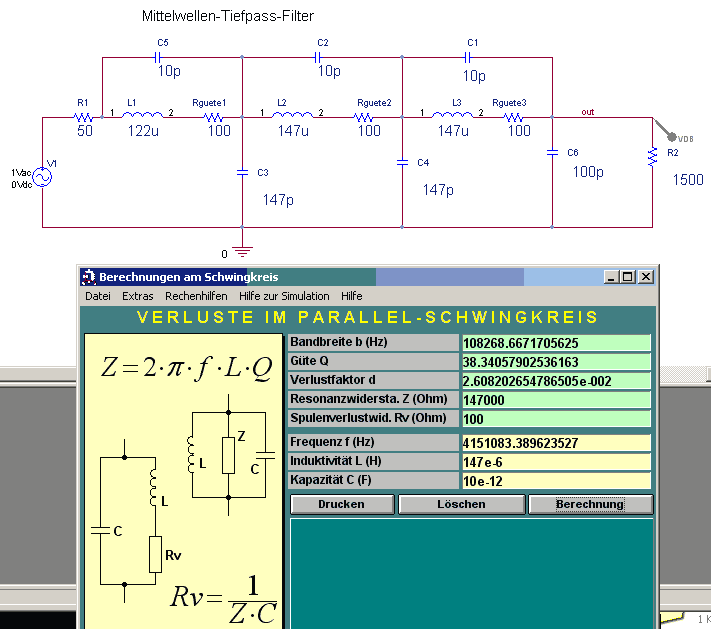Image resolution: width=711 pixels, height=629 pixels.
Task: Open the Datei menu
Action: (98, 296)
